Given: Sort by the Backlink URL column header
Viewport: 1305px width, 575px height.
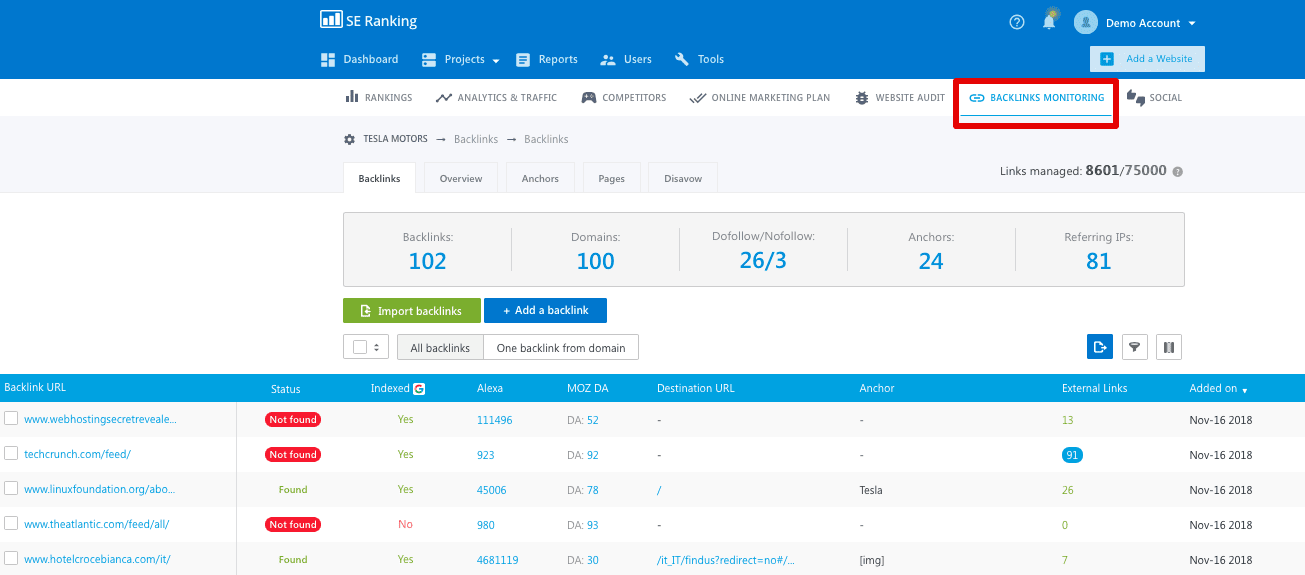Looking at the screenshot, I should [35, 387].
